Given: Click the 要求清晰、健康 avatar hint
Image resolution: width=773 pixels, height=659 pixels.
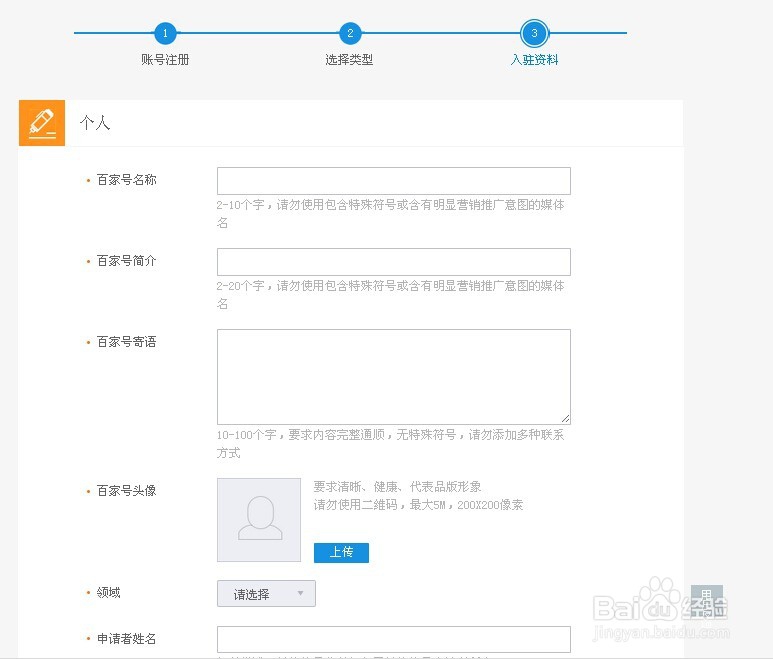Looking at the screenshot, I should point(397,486).
